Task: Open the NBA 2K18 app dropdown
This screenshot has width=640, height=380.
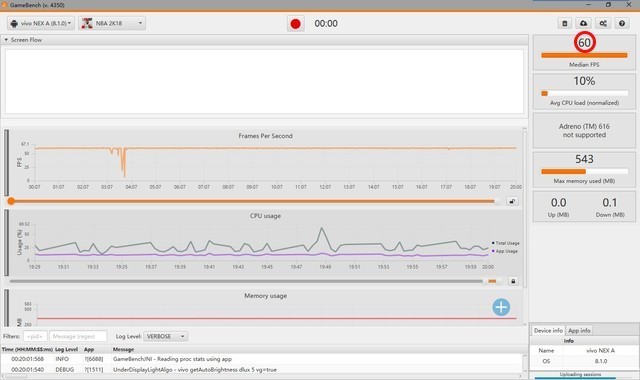Action: pyautogui.click(x=112, y=23)
